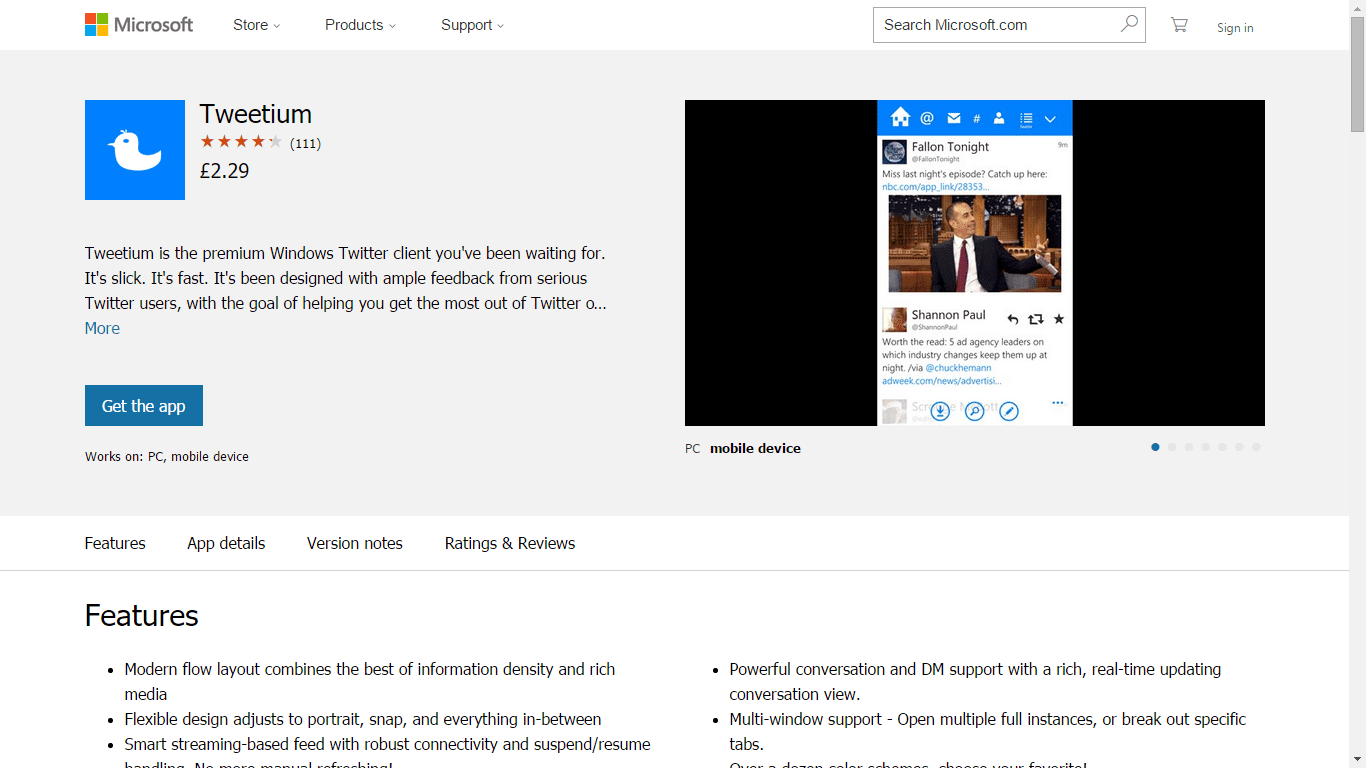1366x768 pixels.
Task: Select the third carousel dot
Action: coord(1189,447)
